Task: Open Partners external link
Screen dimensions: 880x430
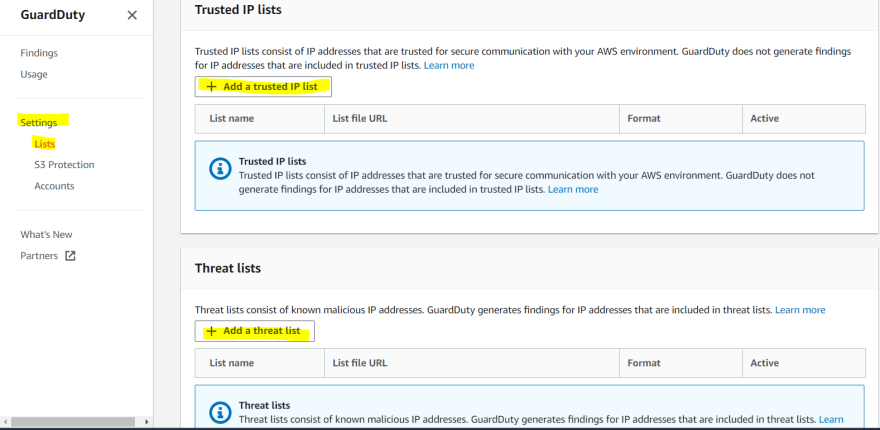Action: coord(39,256)
